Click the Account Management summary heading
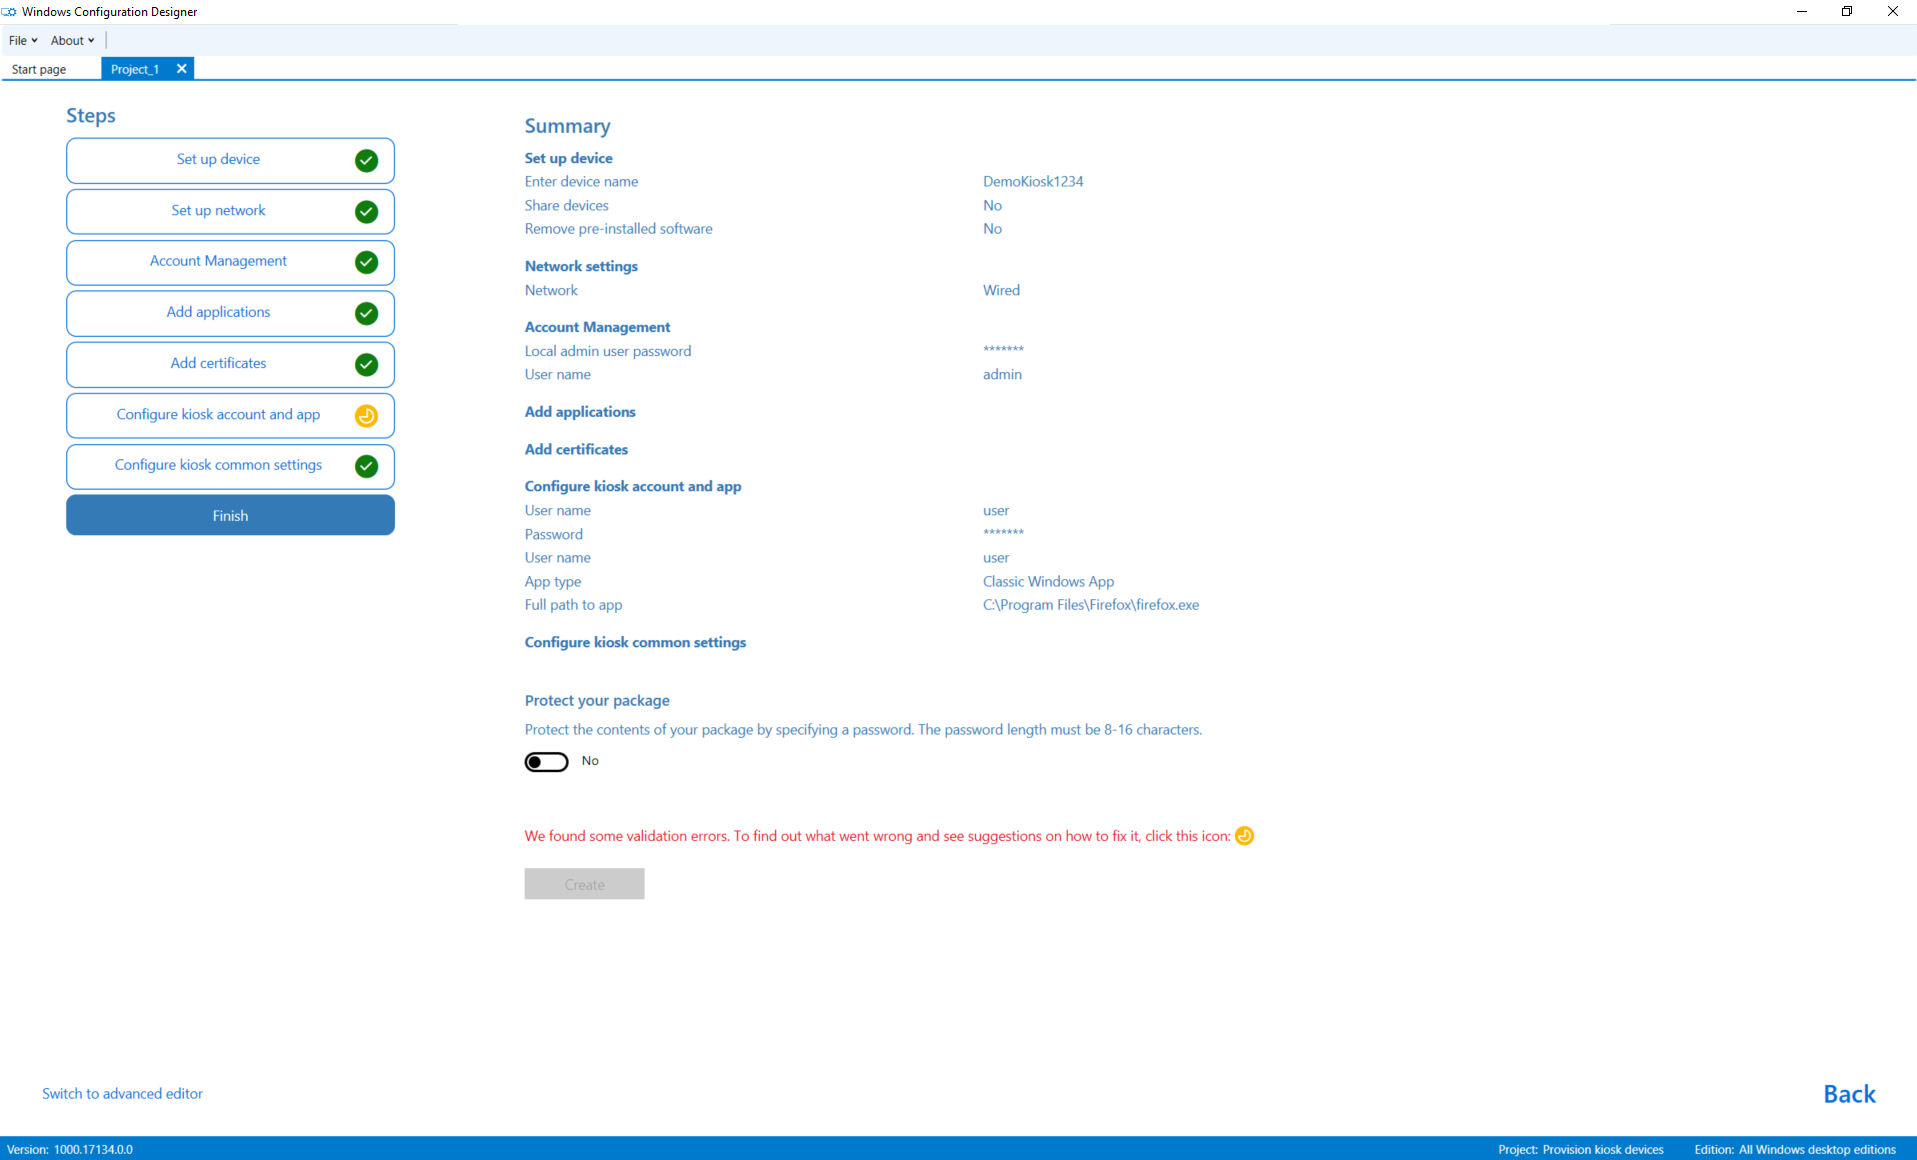The width and height of the screenshot is (1917, 1160). 597,327
